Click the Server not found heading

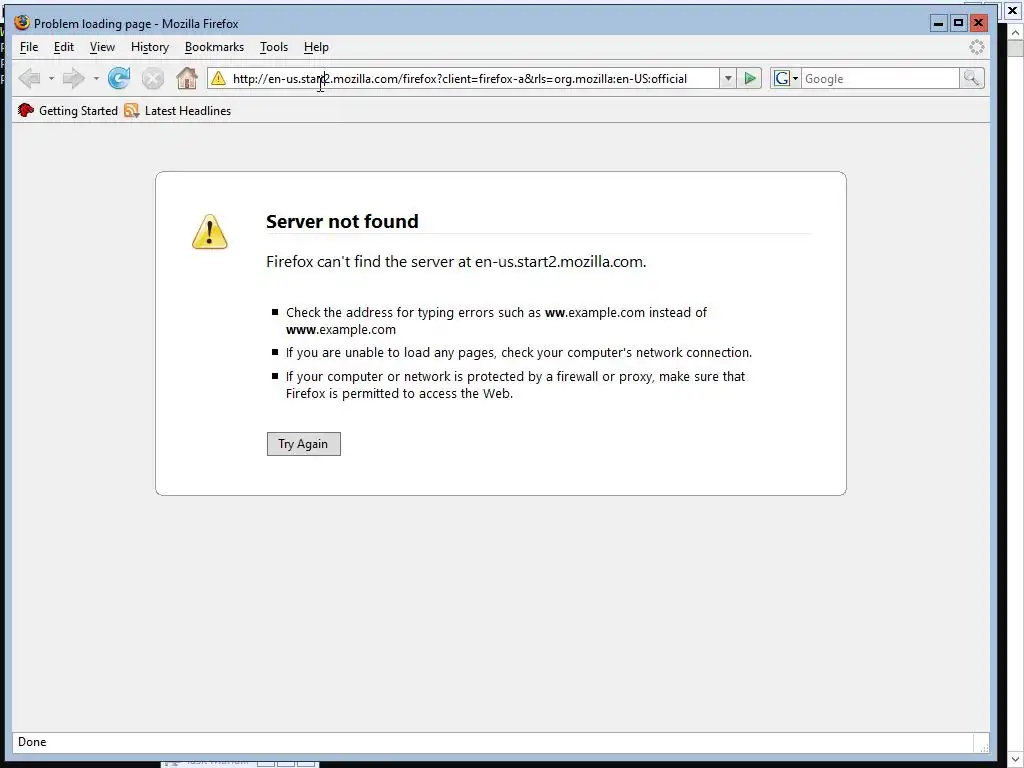pyautogui.click(x=342, y=221)
